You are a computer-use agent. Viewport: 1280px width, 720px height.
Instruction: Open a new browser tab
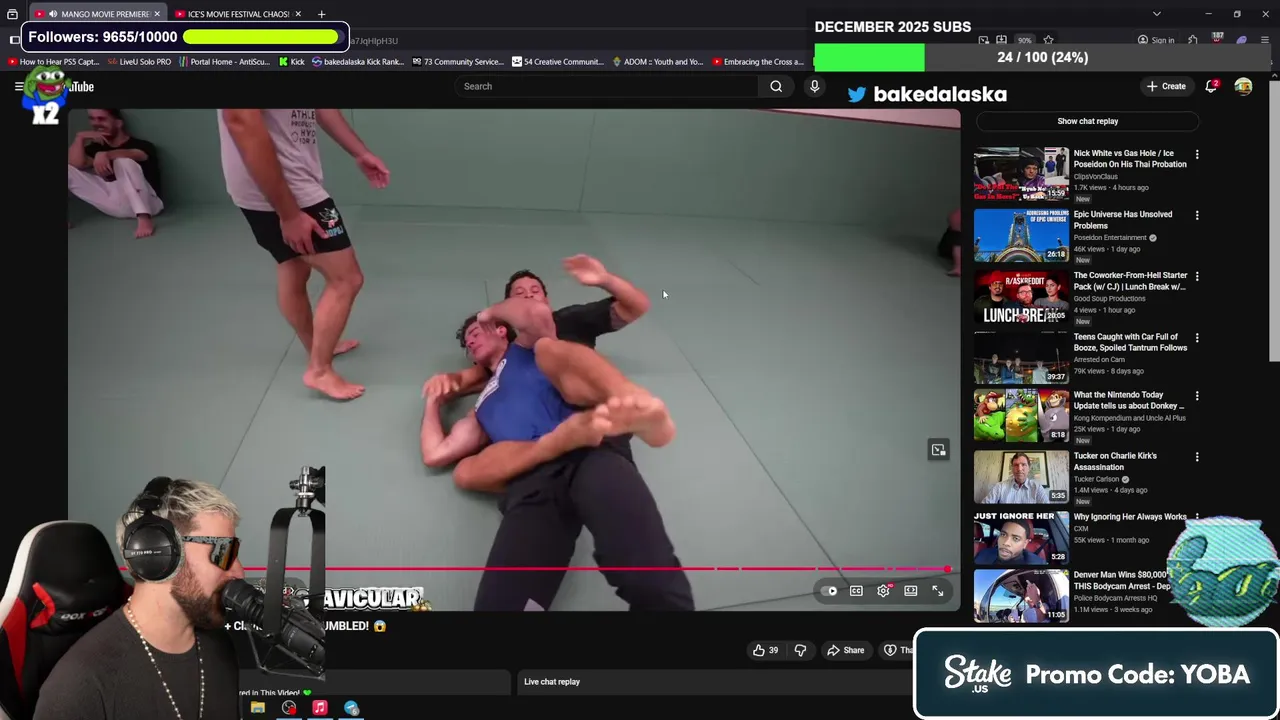tap(321, 14)
